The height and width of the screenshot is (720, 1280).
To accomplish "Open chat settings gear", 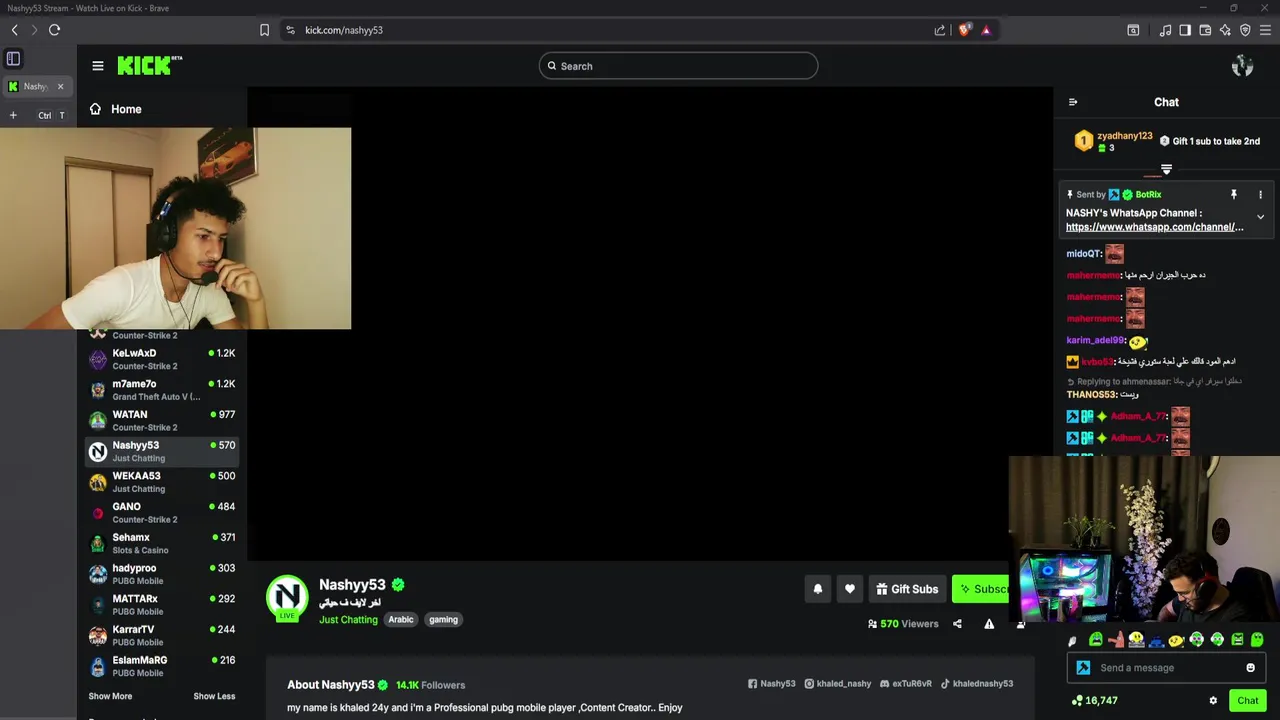I will coord(1213,701).
